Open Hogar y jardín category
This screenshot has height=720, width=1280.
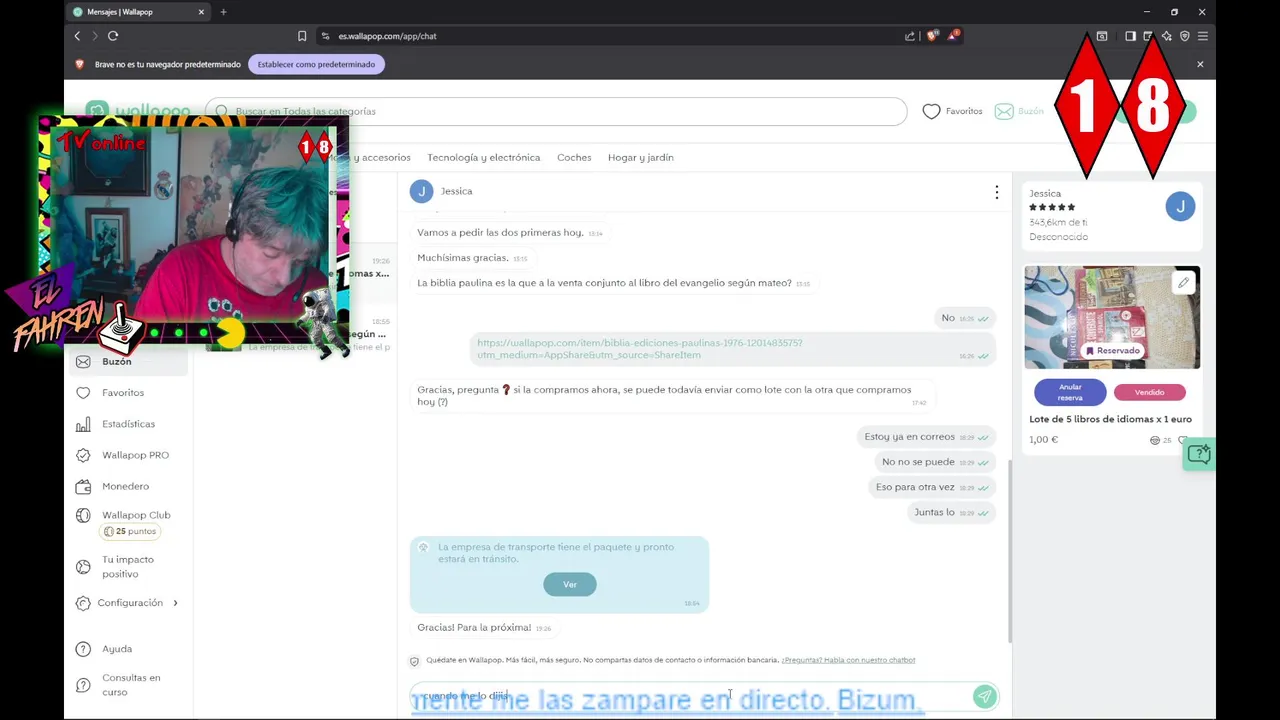pyautogui.click(x=640, y=157)
